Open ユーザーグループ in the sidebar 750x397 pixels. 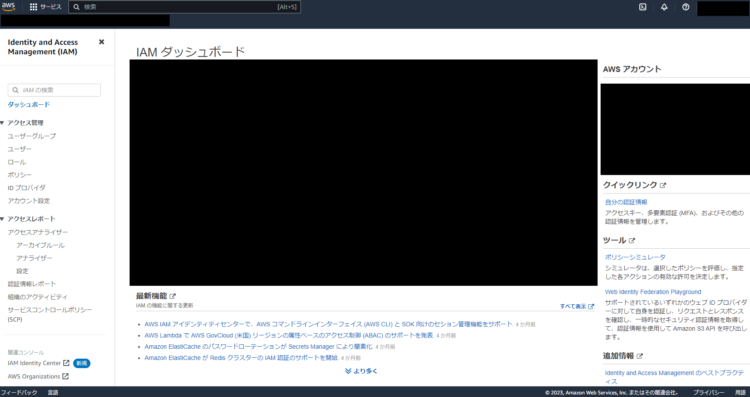tap(32, 136)
